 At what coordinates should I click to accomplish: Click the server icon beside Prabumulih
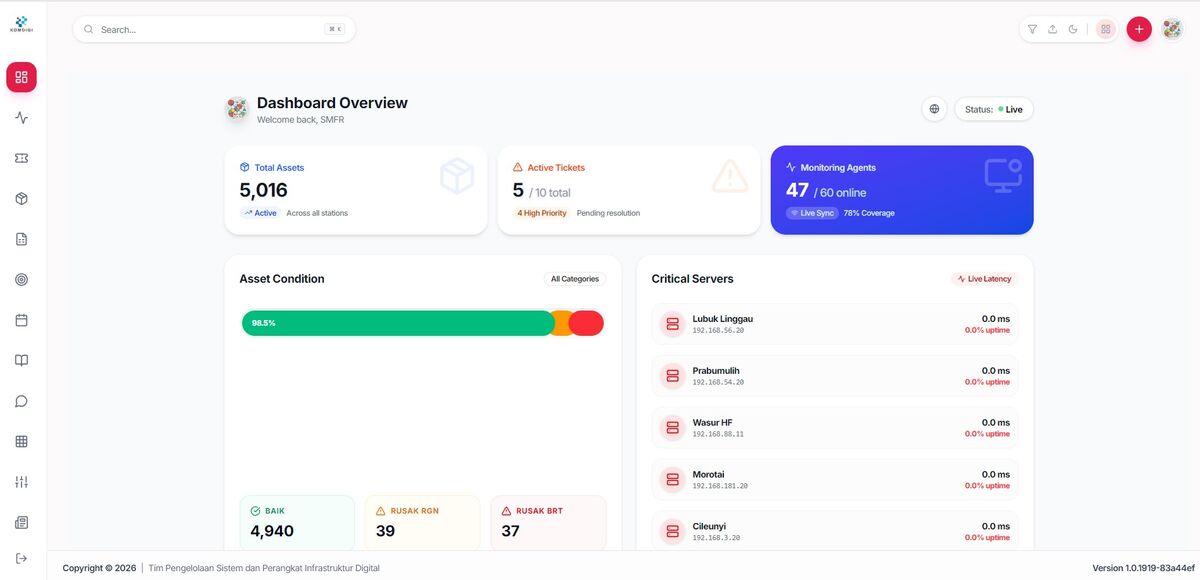(x=672, y=376)
